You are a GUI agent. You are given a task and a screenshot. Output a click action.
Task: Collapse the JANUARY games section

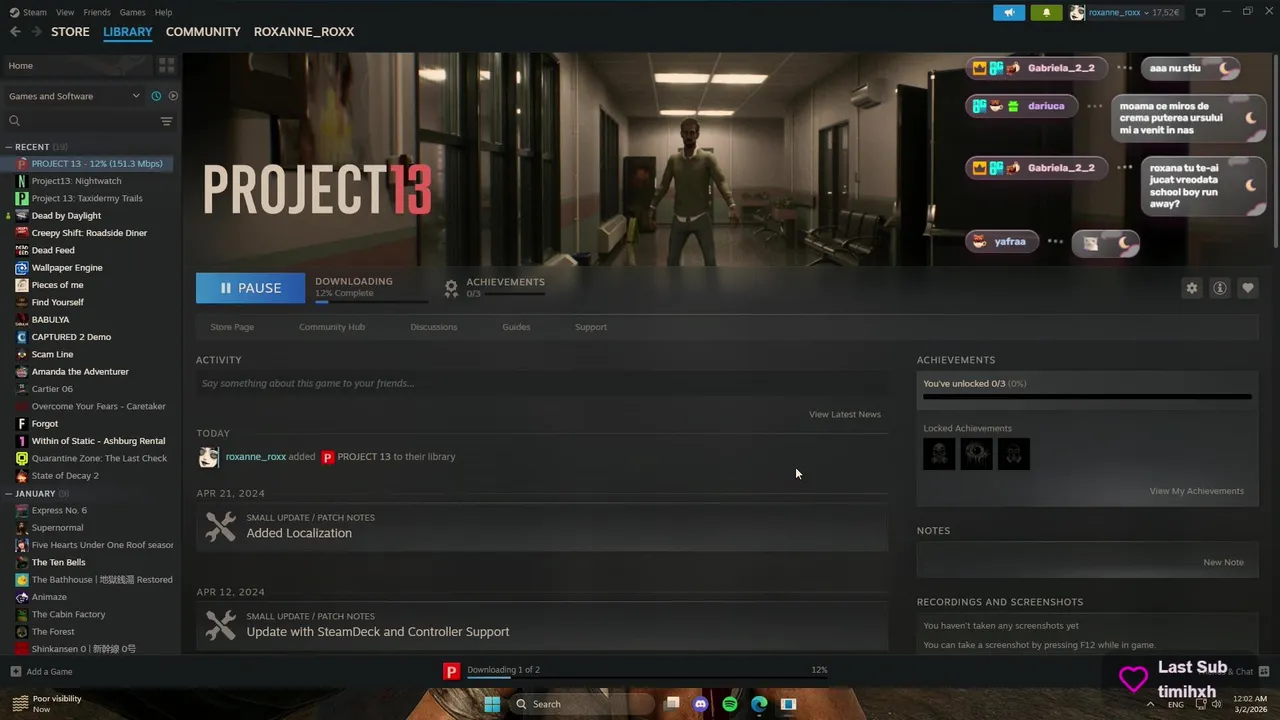[x=9, y=494]
